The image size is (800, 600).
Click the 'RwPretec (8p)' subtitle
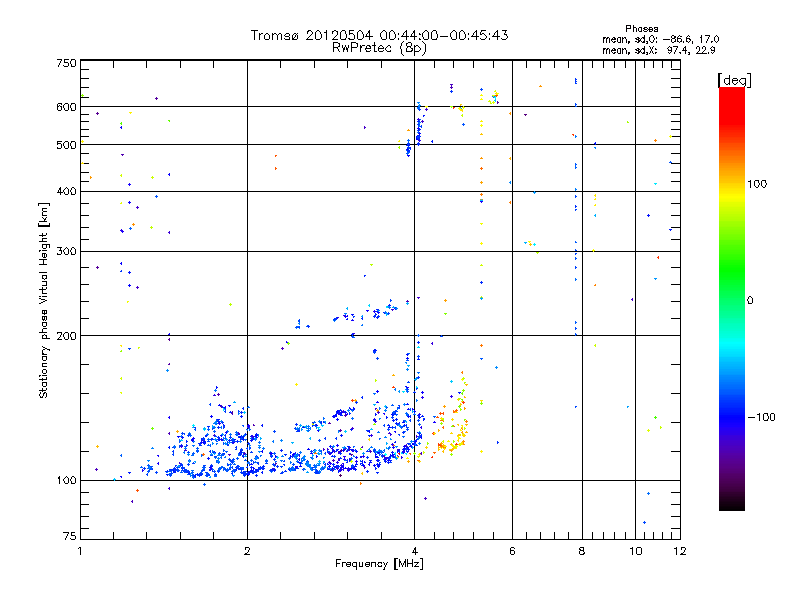(379, 48)
